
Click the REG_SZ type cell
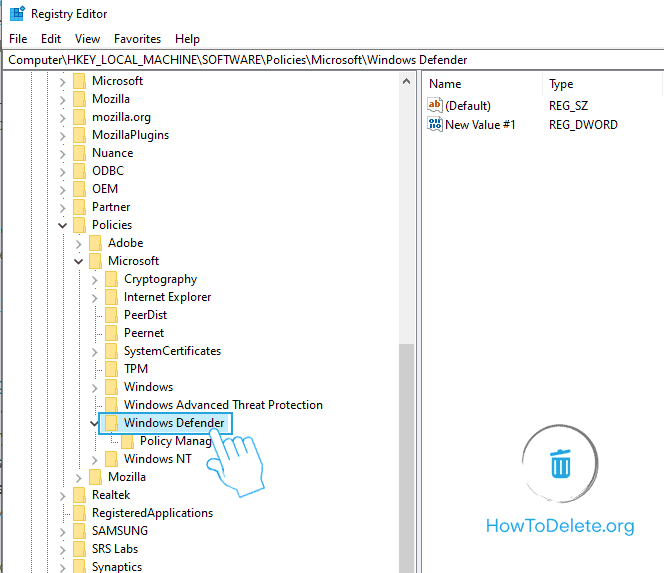pyautogui.click(x=568, y=105)
